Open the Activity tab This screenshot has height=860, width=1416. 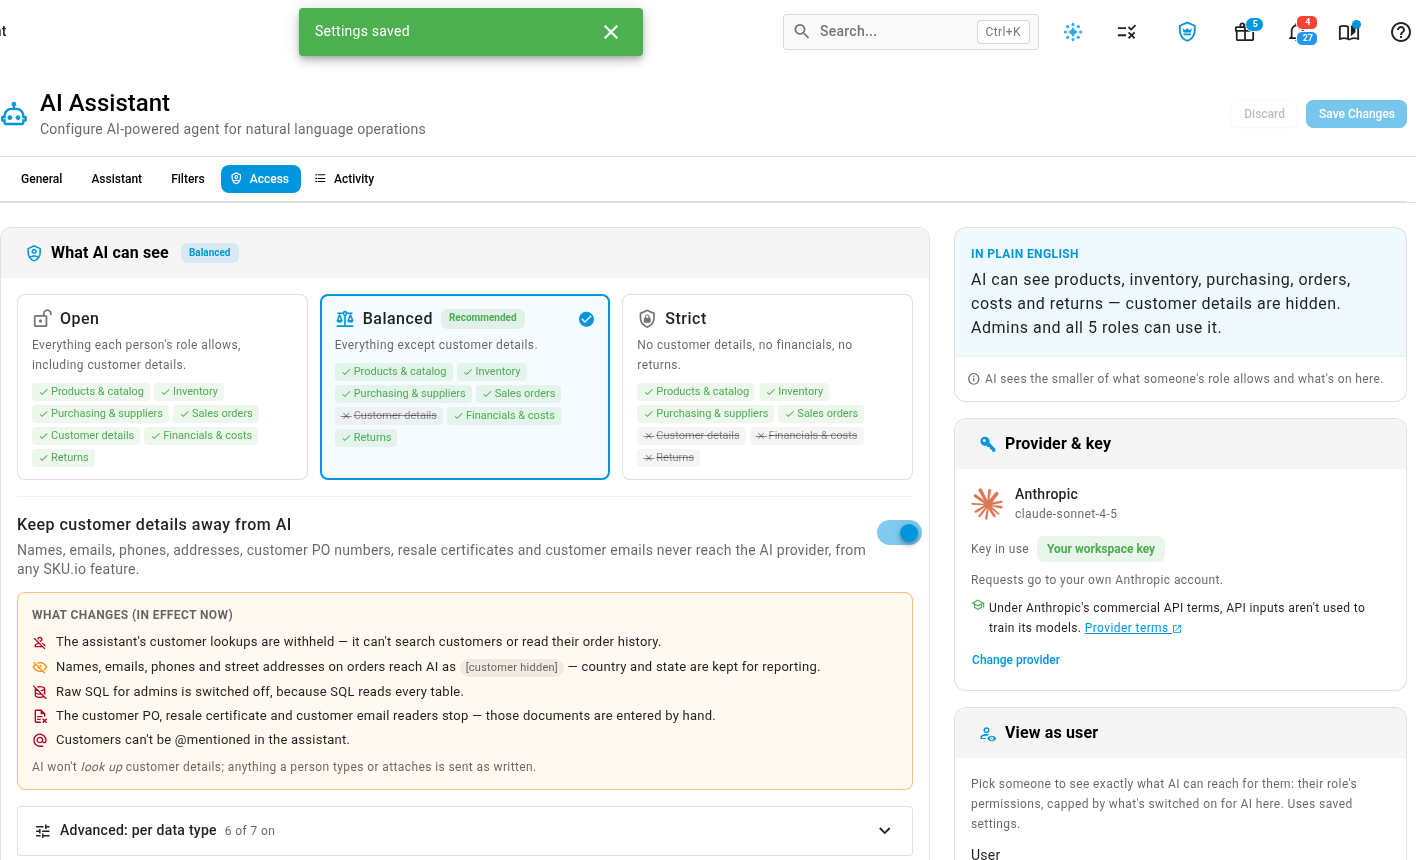coord(344,179)
